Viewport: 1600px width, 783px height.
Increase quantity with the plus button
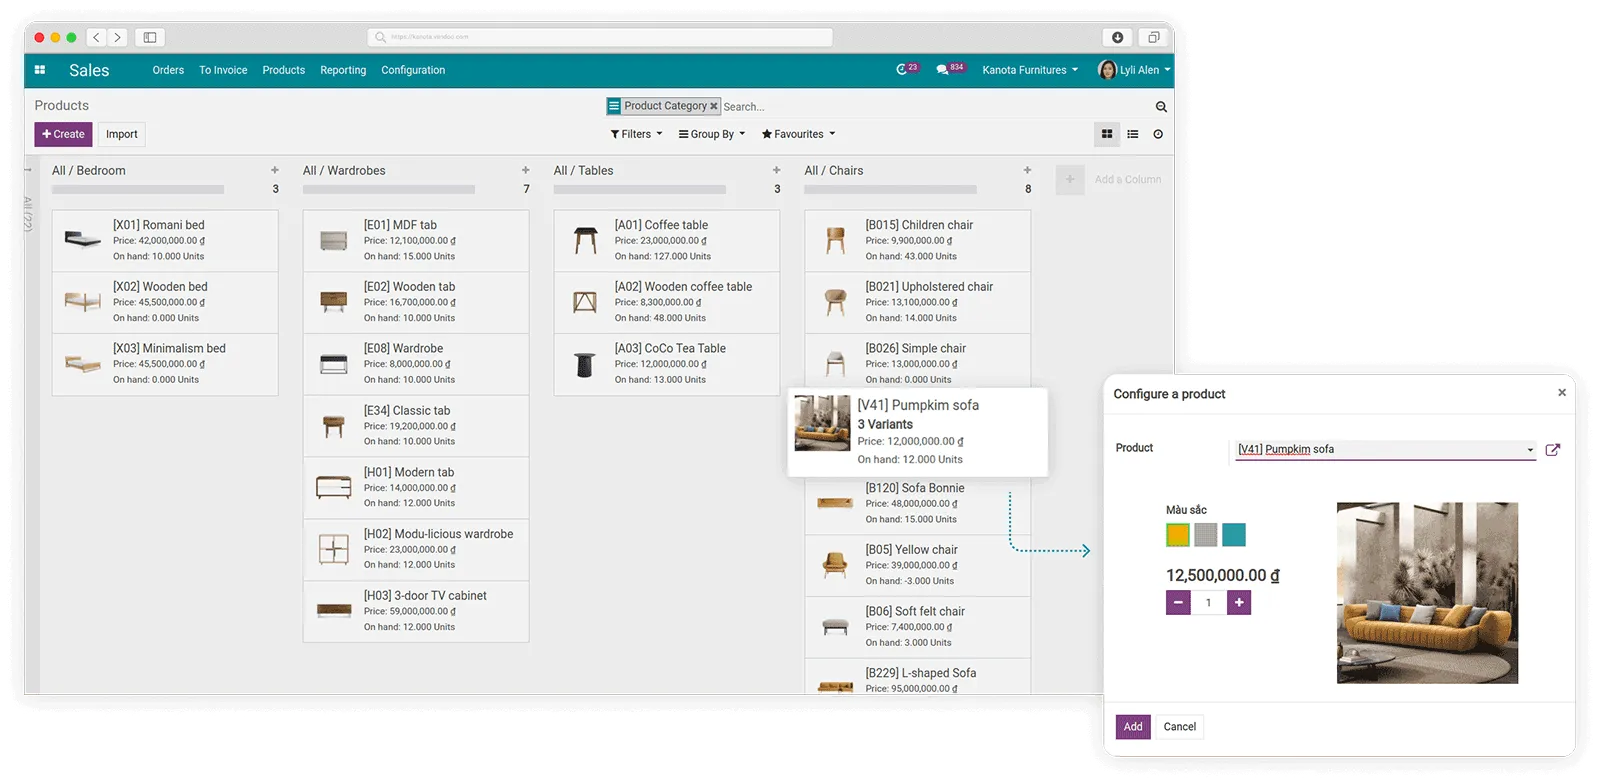click(x=1239, y=602)
